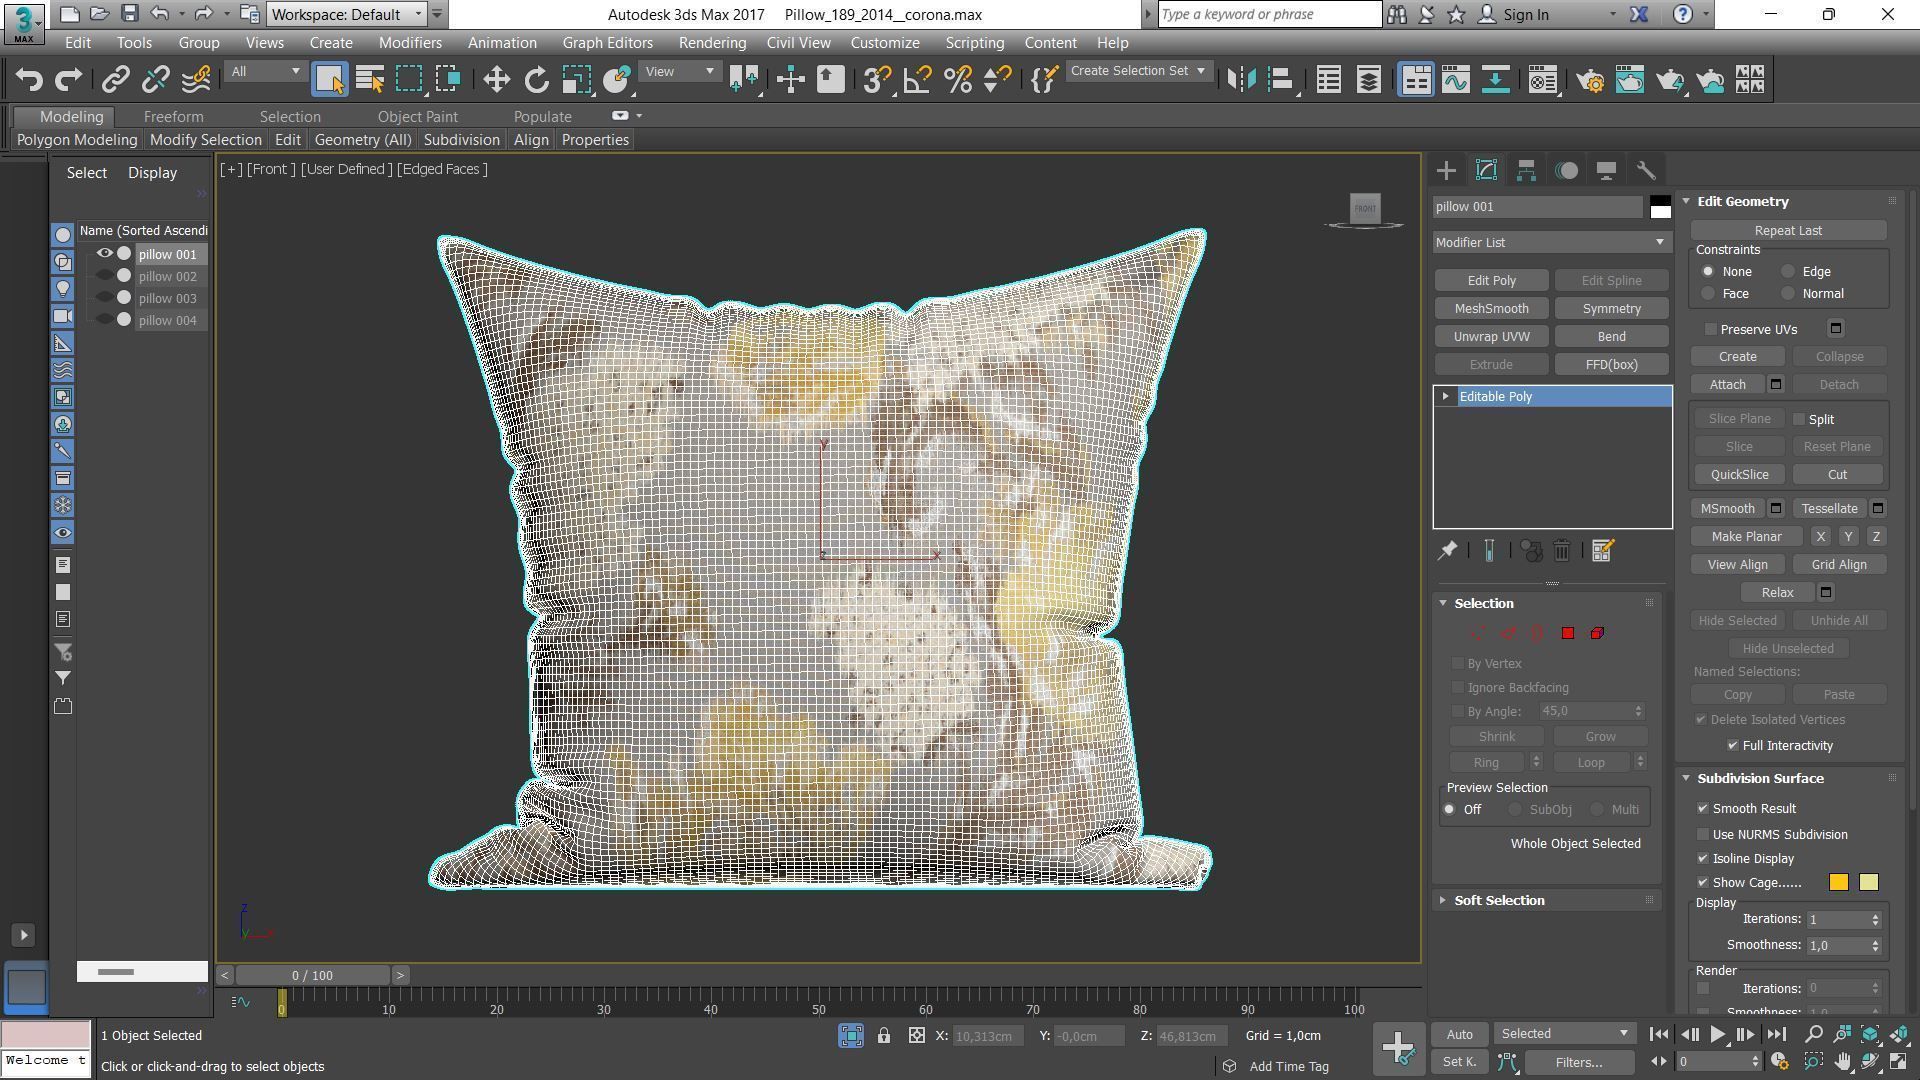Click Configure Modifier Sets icon
Screen dimensions: 1920x1080
tap(1602, 551)
